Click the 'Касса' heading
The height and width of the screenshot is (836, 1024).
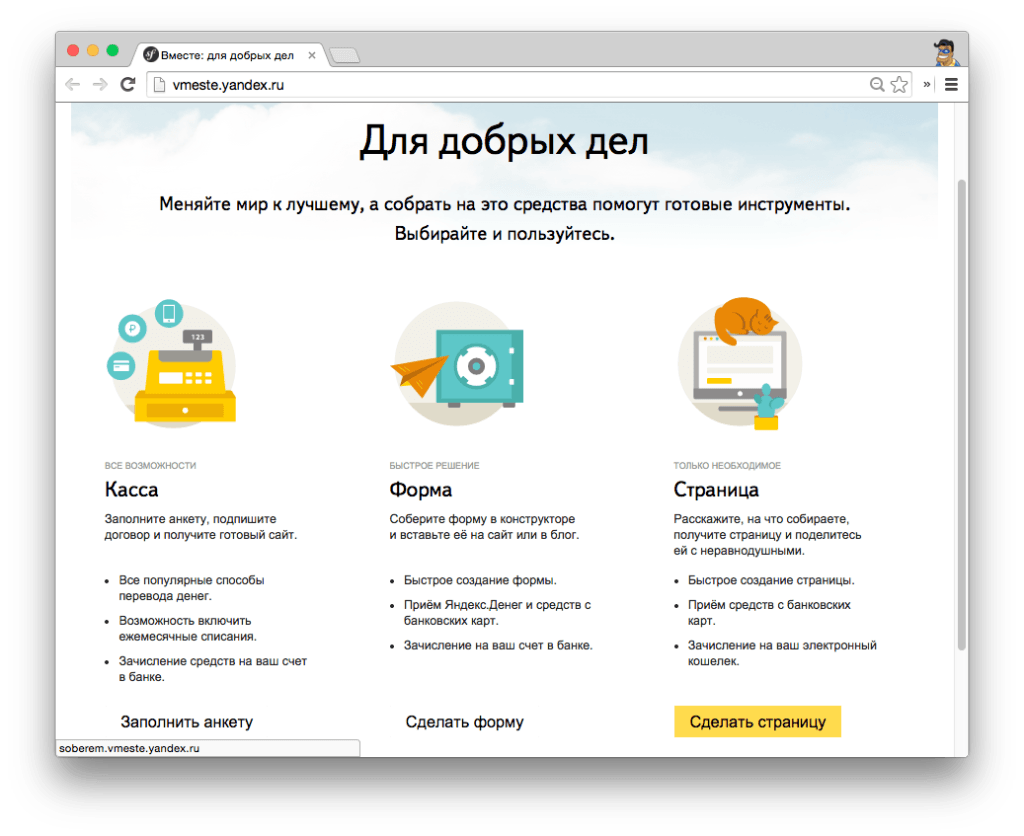(x=131, y=490)
